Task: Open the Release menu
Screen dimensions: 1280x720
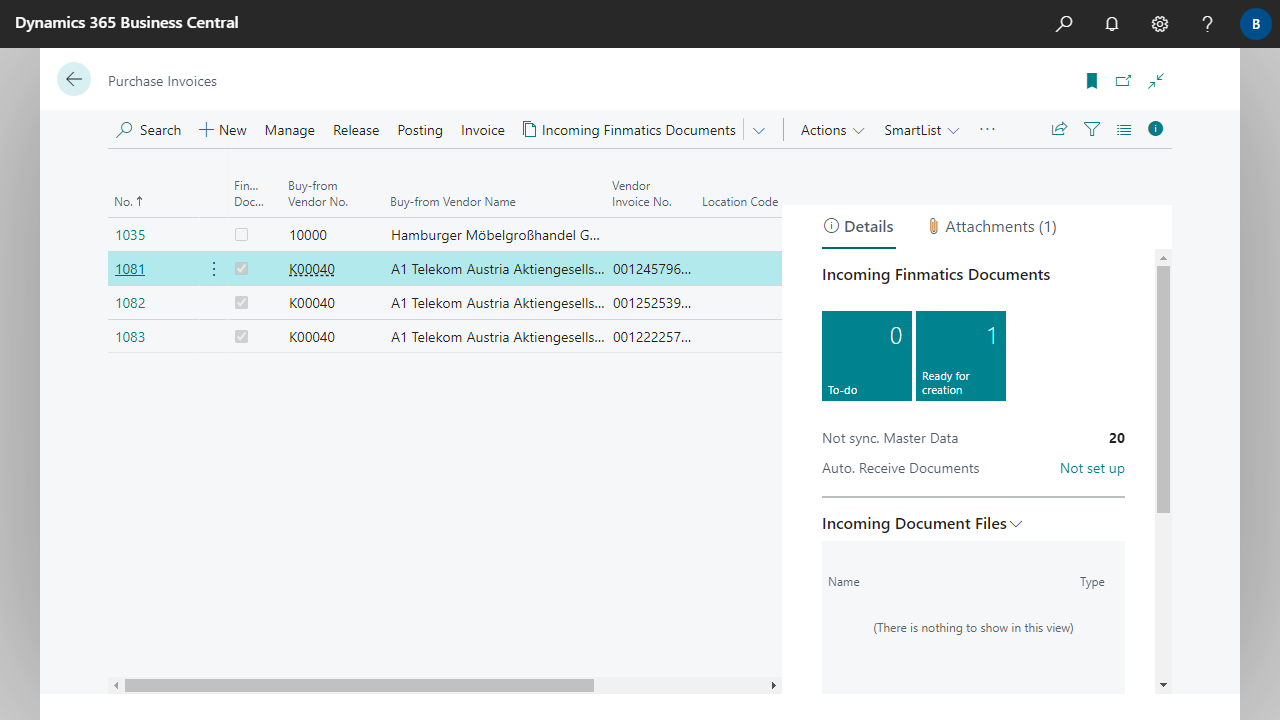Action: point(356,130)
